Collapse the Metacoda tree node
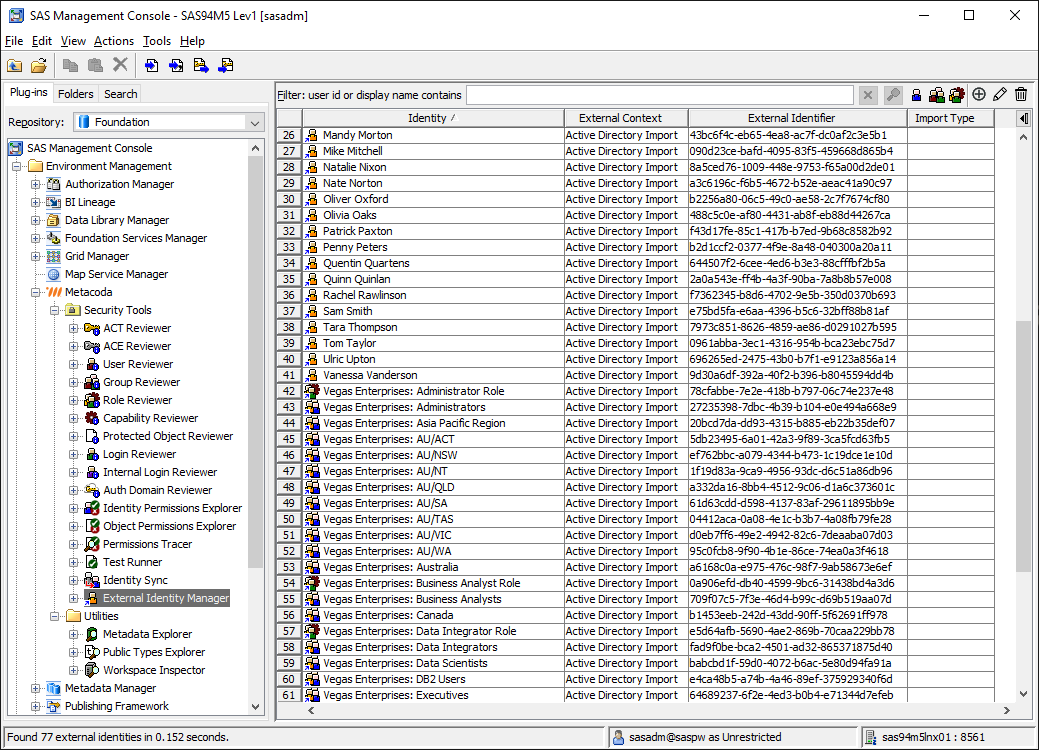 [x=36, y=292]
